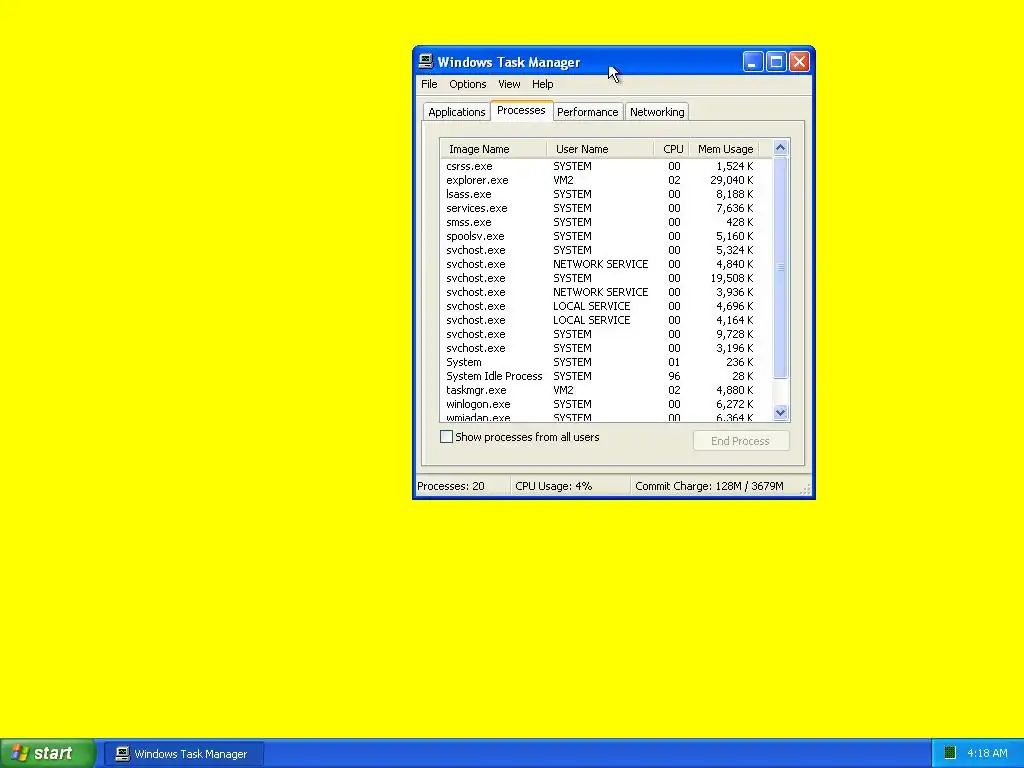Screen dimensions: 1024x768
Task: Click the End Process button
Action: tap(741, 441)
